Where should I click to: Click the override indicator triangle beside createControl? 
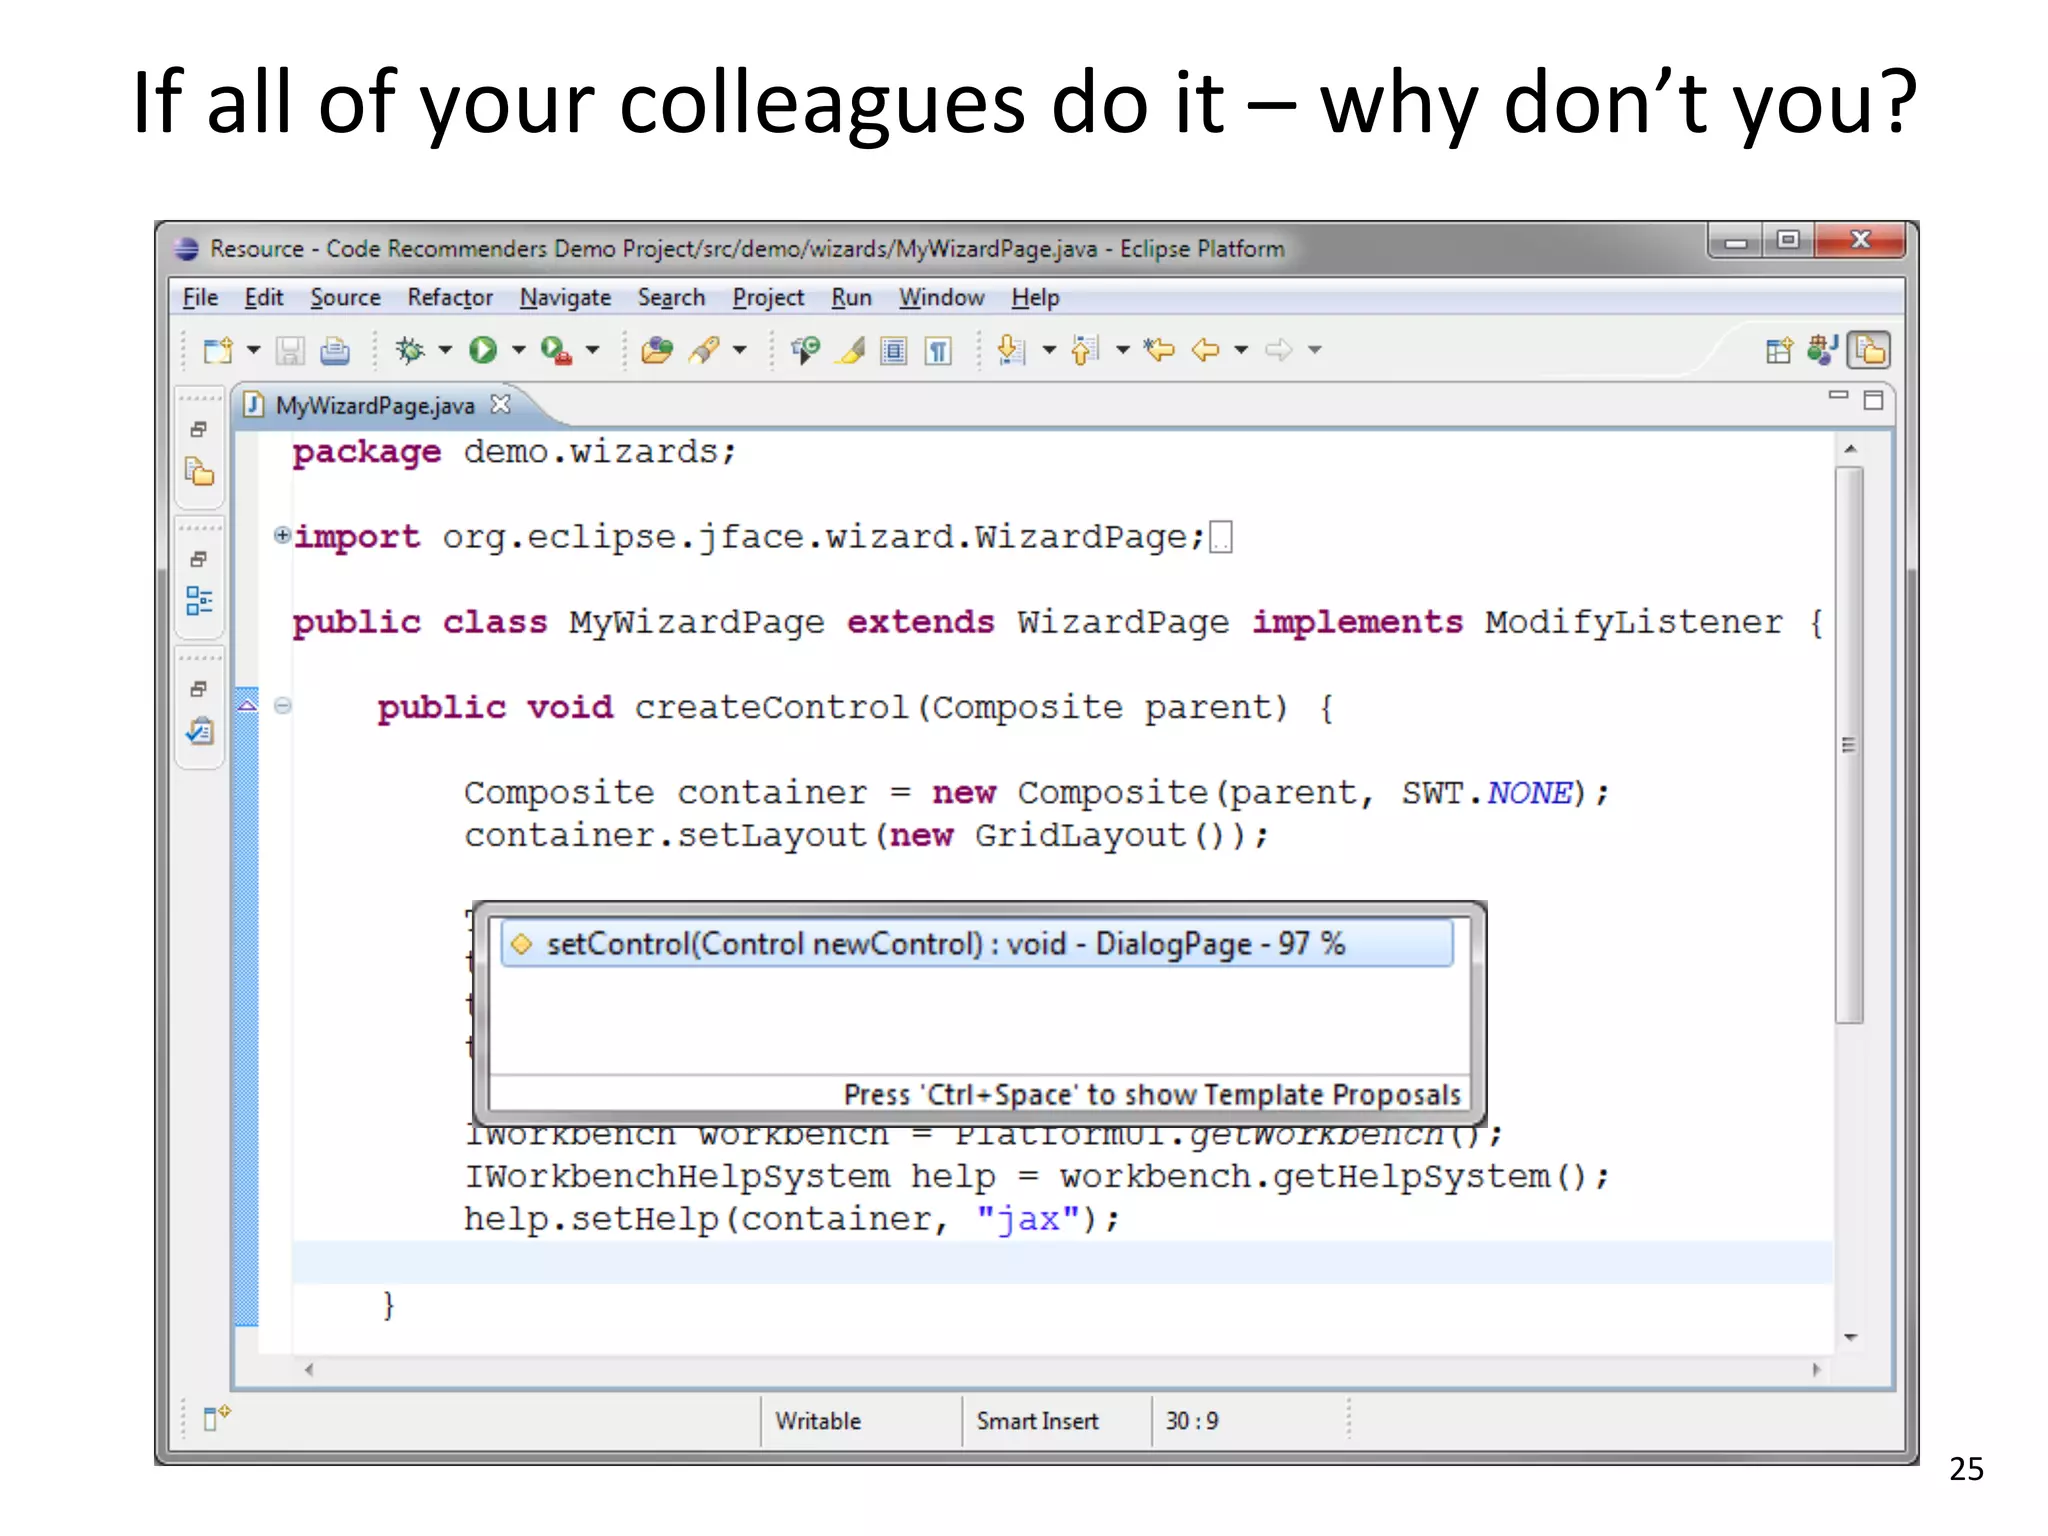[x=247, y=706]
